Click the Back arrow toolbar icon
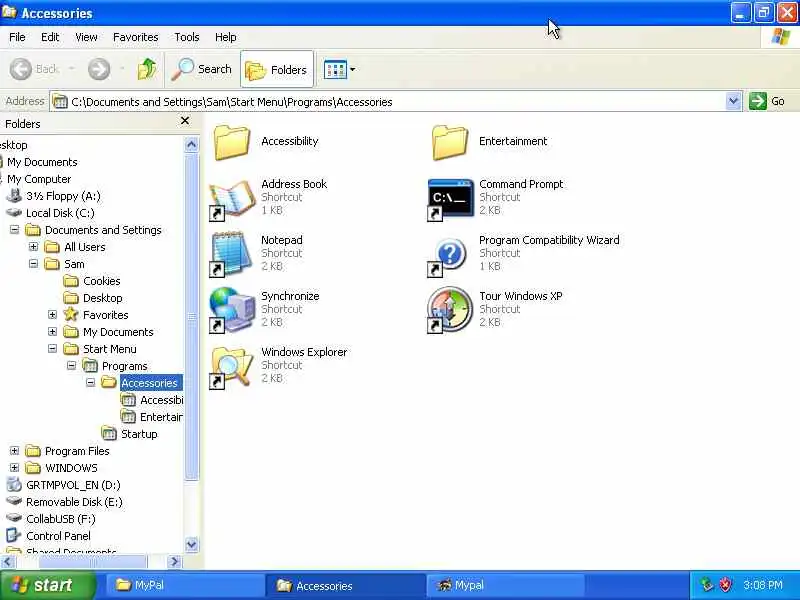Image resolution: width=800 pixels, height=600 pixels. click(x=21, y=69)
